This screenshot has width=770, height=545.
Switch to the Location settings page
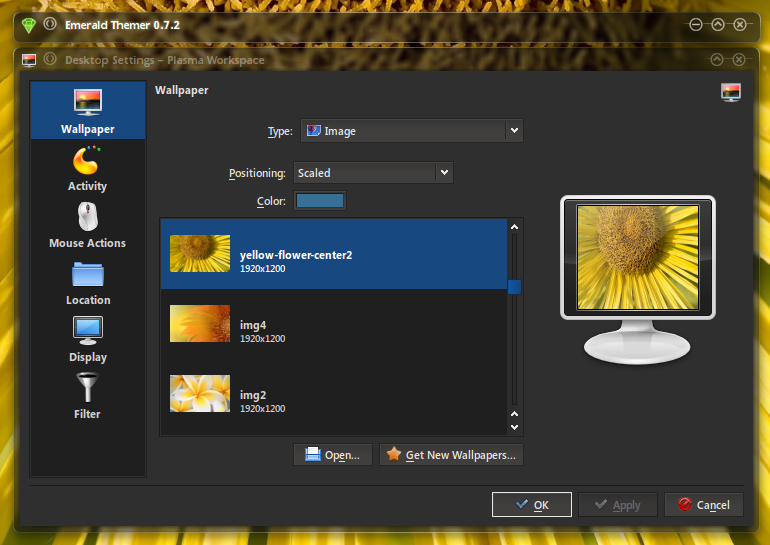click(x=88, y=283)
